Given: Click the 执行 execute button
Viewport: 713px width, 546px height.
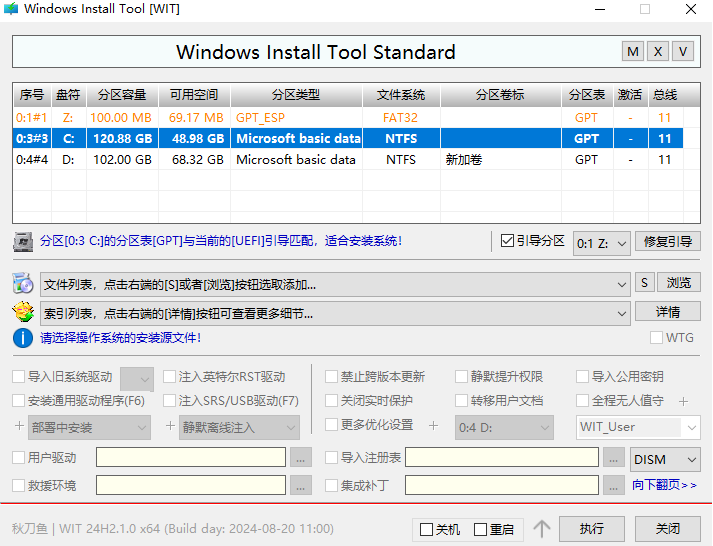Looking at the screenshot, I should [x=592, y=529].
